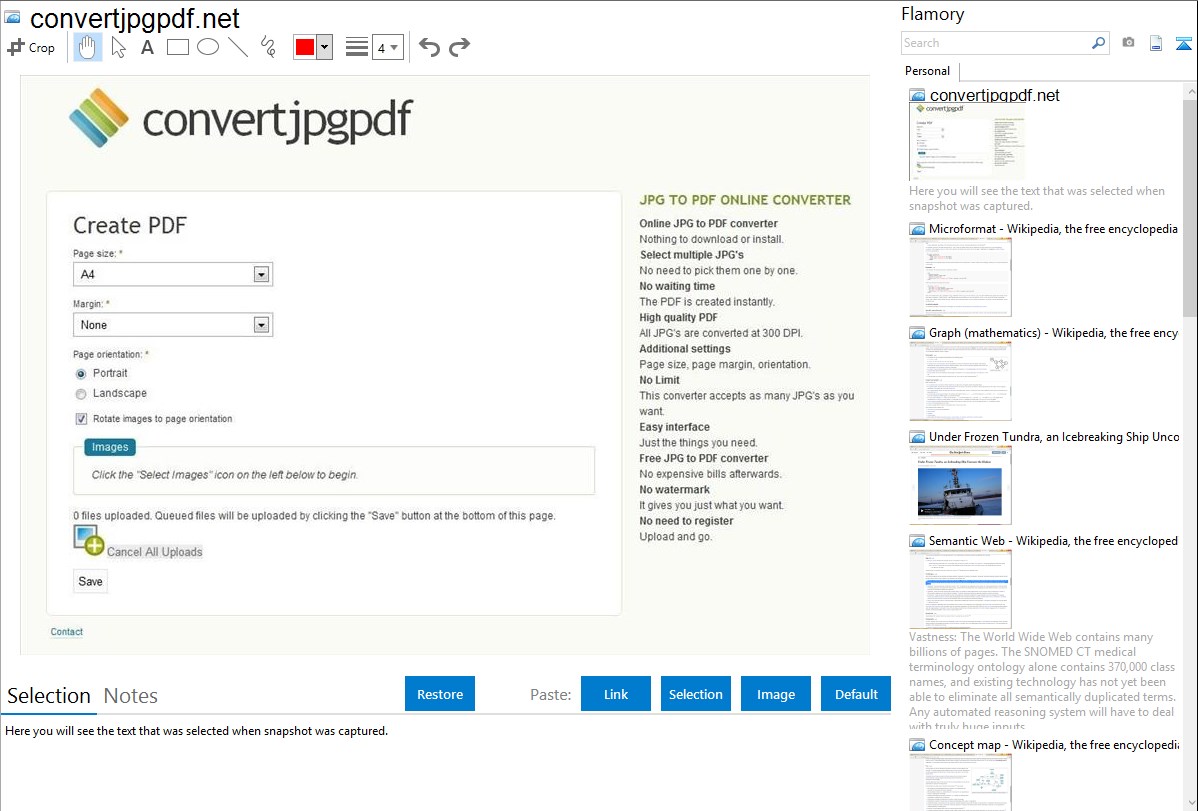The height and width of the screenshot is (811, 1198).
Task: Click the blue page document icon
Action: coord(1156,43)
